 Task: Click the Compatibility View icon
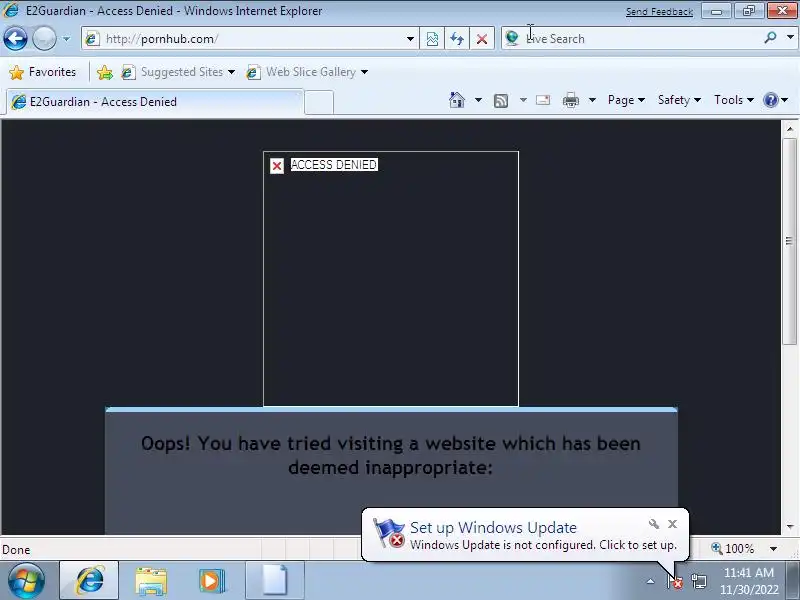pyautogui.click(x=432, y=39)
